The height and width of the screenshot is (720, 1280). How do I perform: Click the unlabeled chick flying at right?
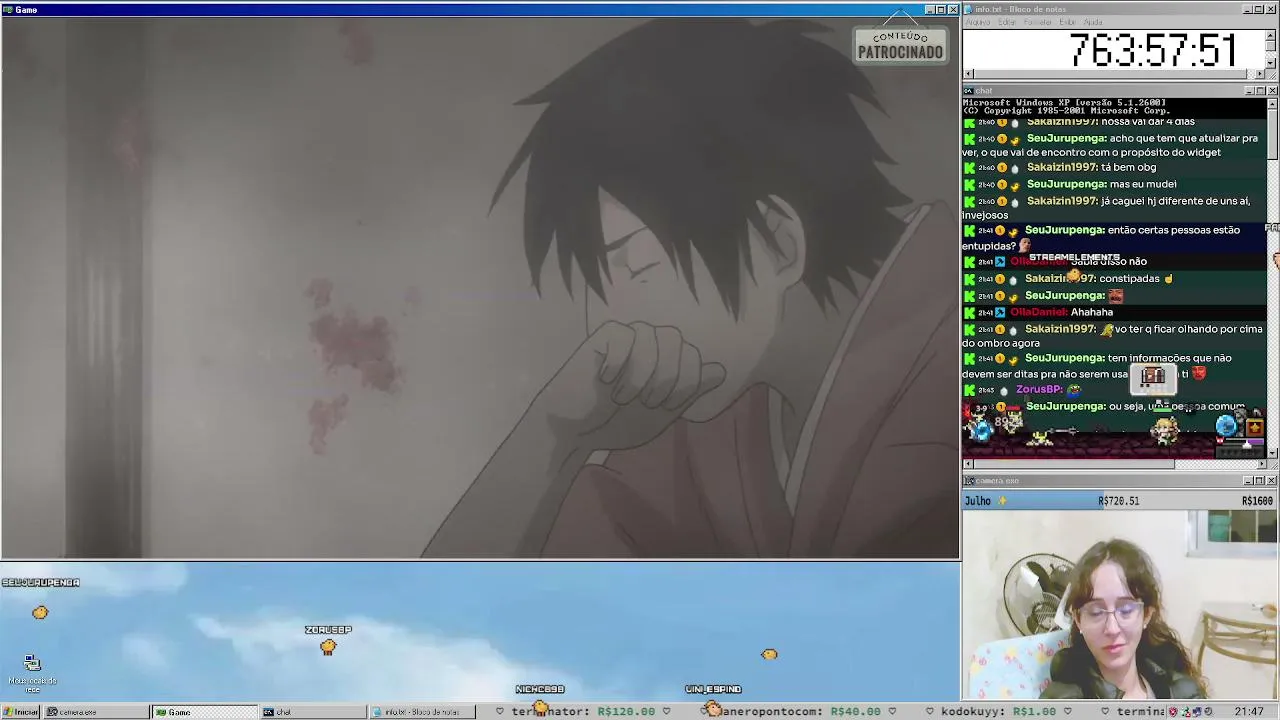click(x=769, y=654)
